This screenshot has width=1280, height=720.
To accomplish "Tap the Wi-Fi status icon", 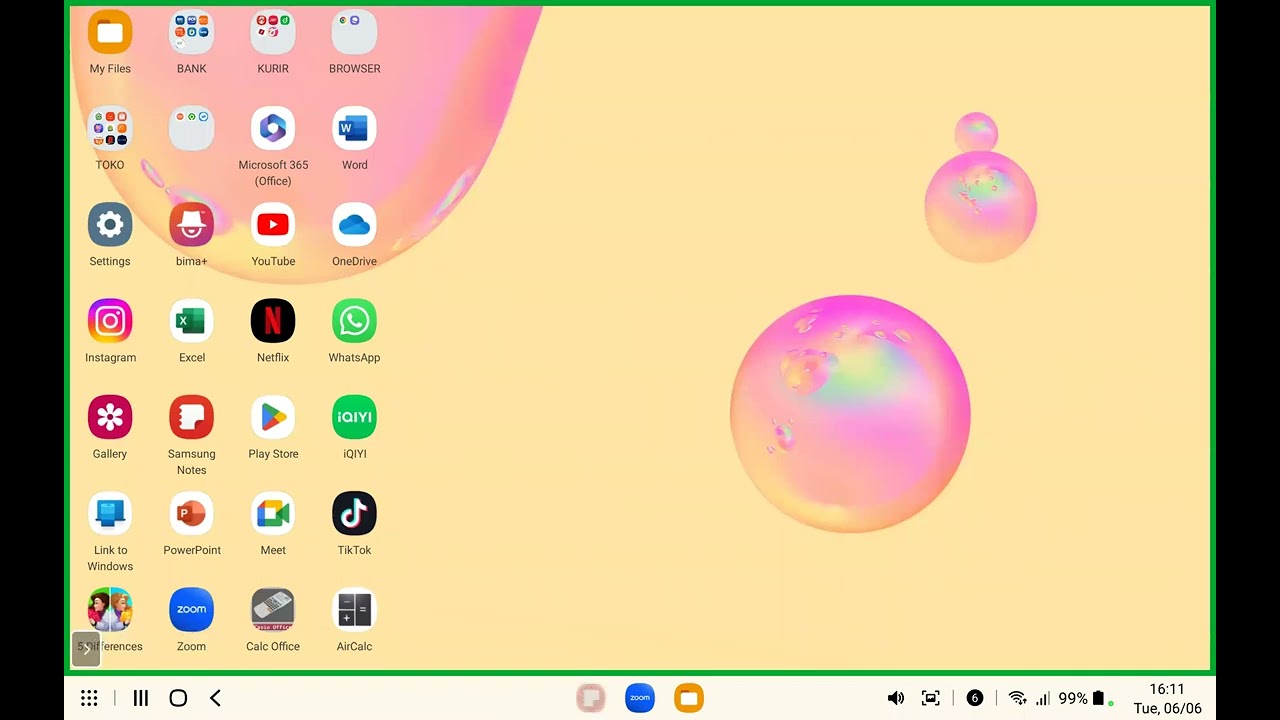I will tap(1018, 698).
